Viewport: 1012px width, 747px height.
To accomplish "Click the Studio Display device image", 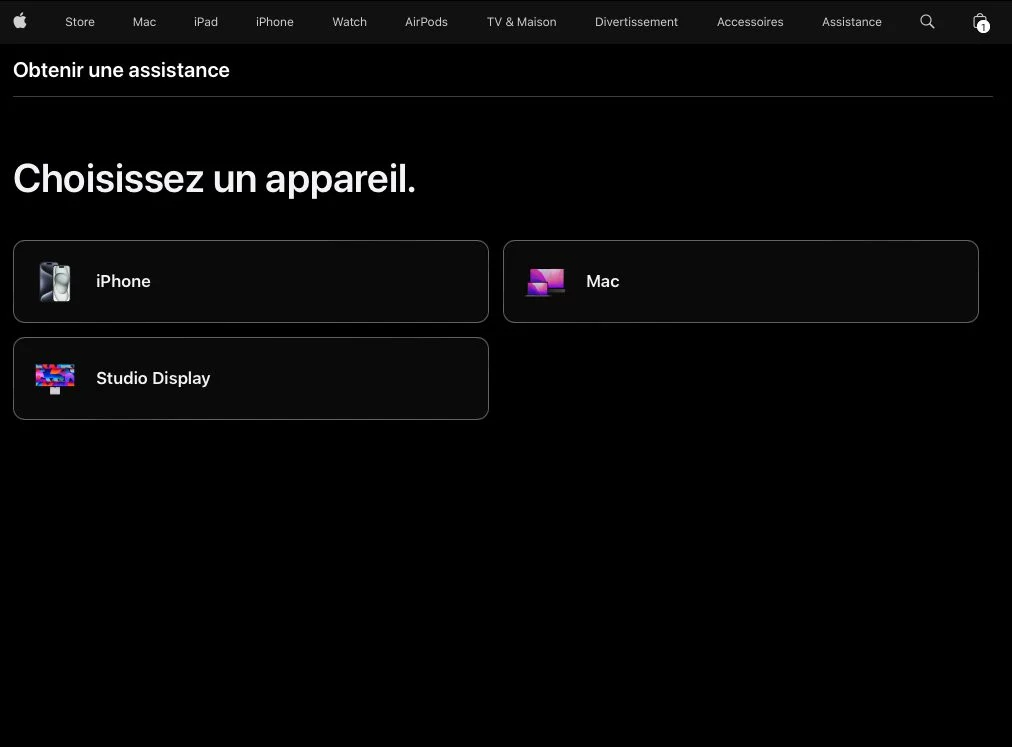I will [55, 378].
